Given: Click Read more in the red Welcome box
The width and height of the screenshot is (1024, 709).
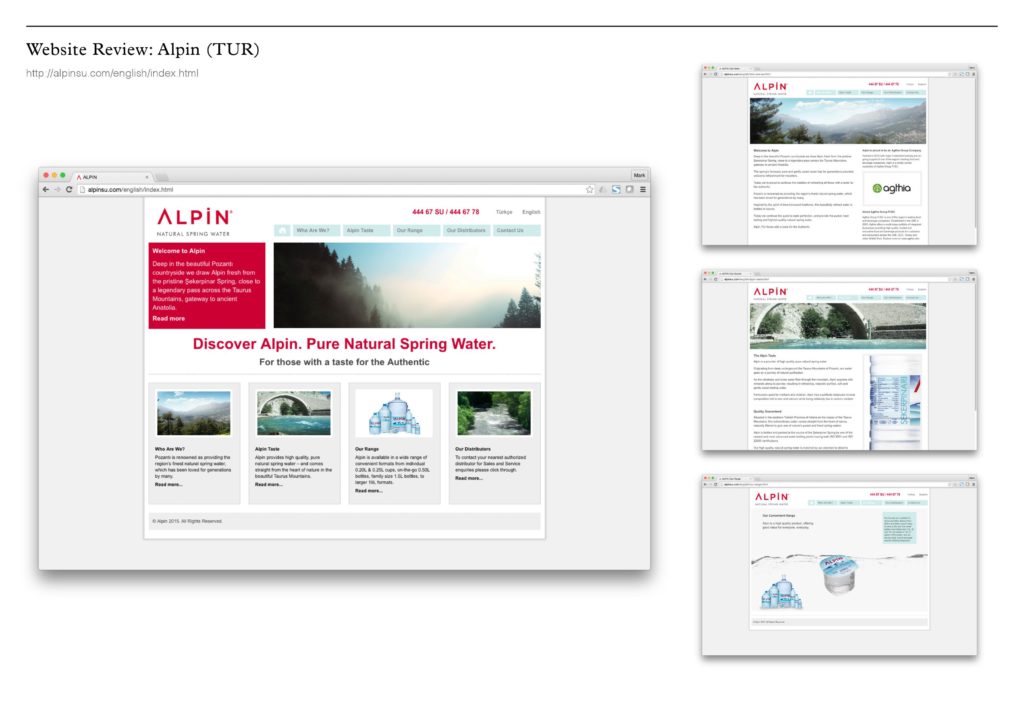Looking at the screenshot, I should [168, 319].
